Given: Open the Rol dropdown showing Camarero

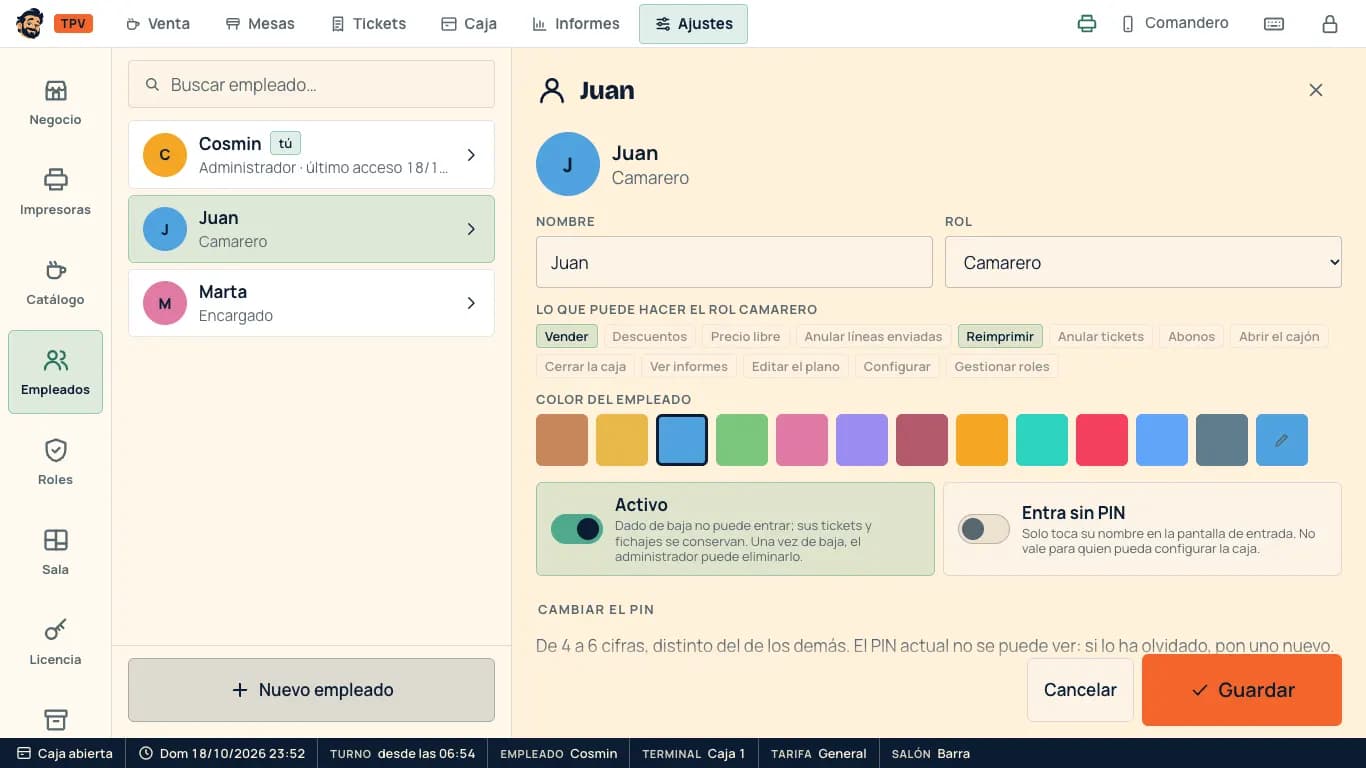Looking at the screenshot, I should click(x=1143, y=262).
